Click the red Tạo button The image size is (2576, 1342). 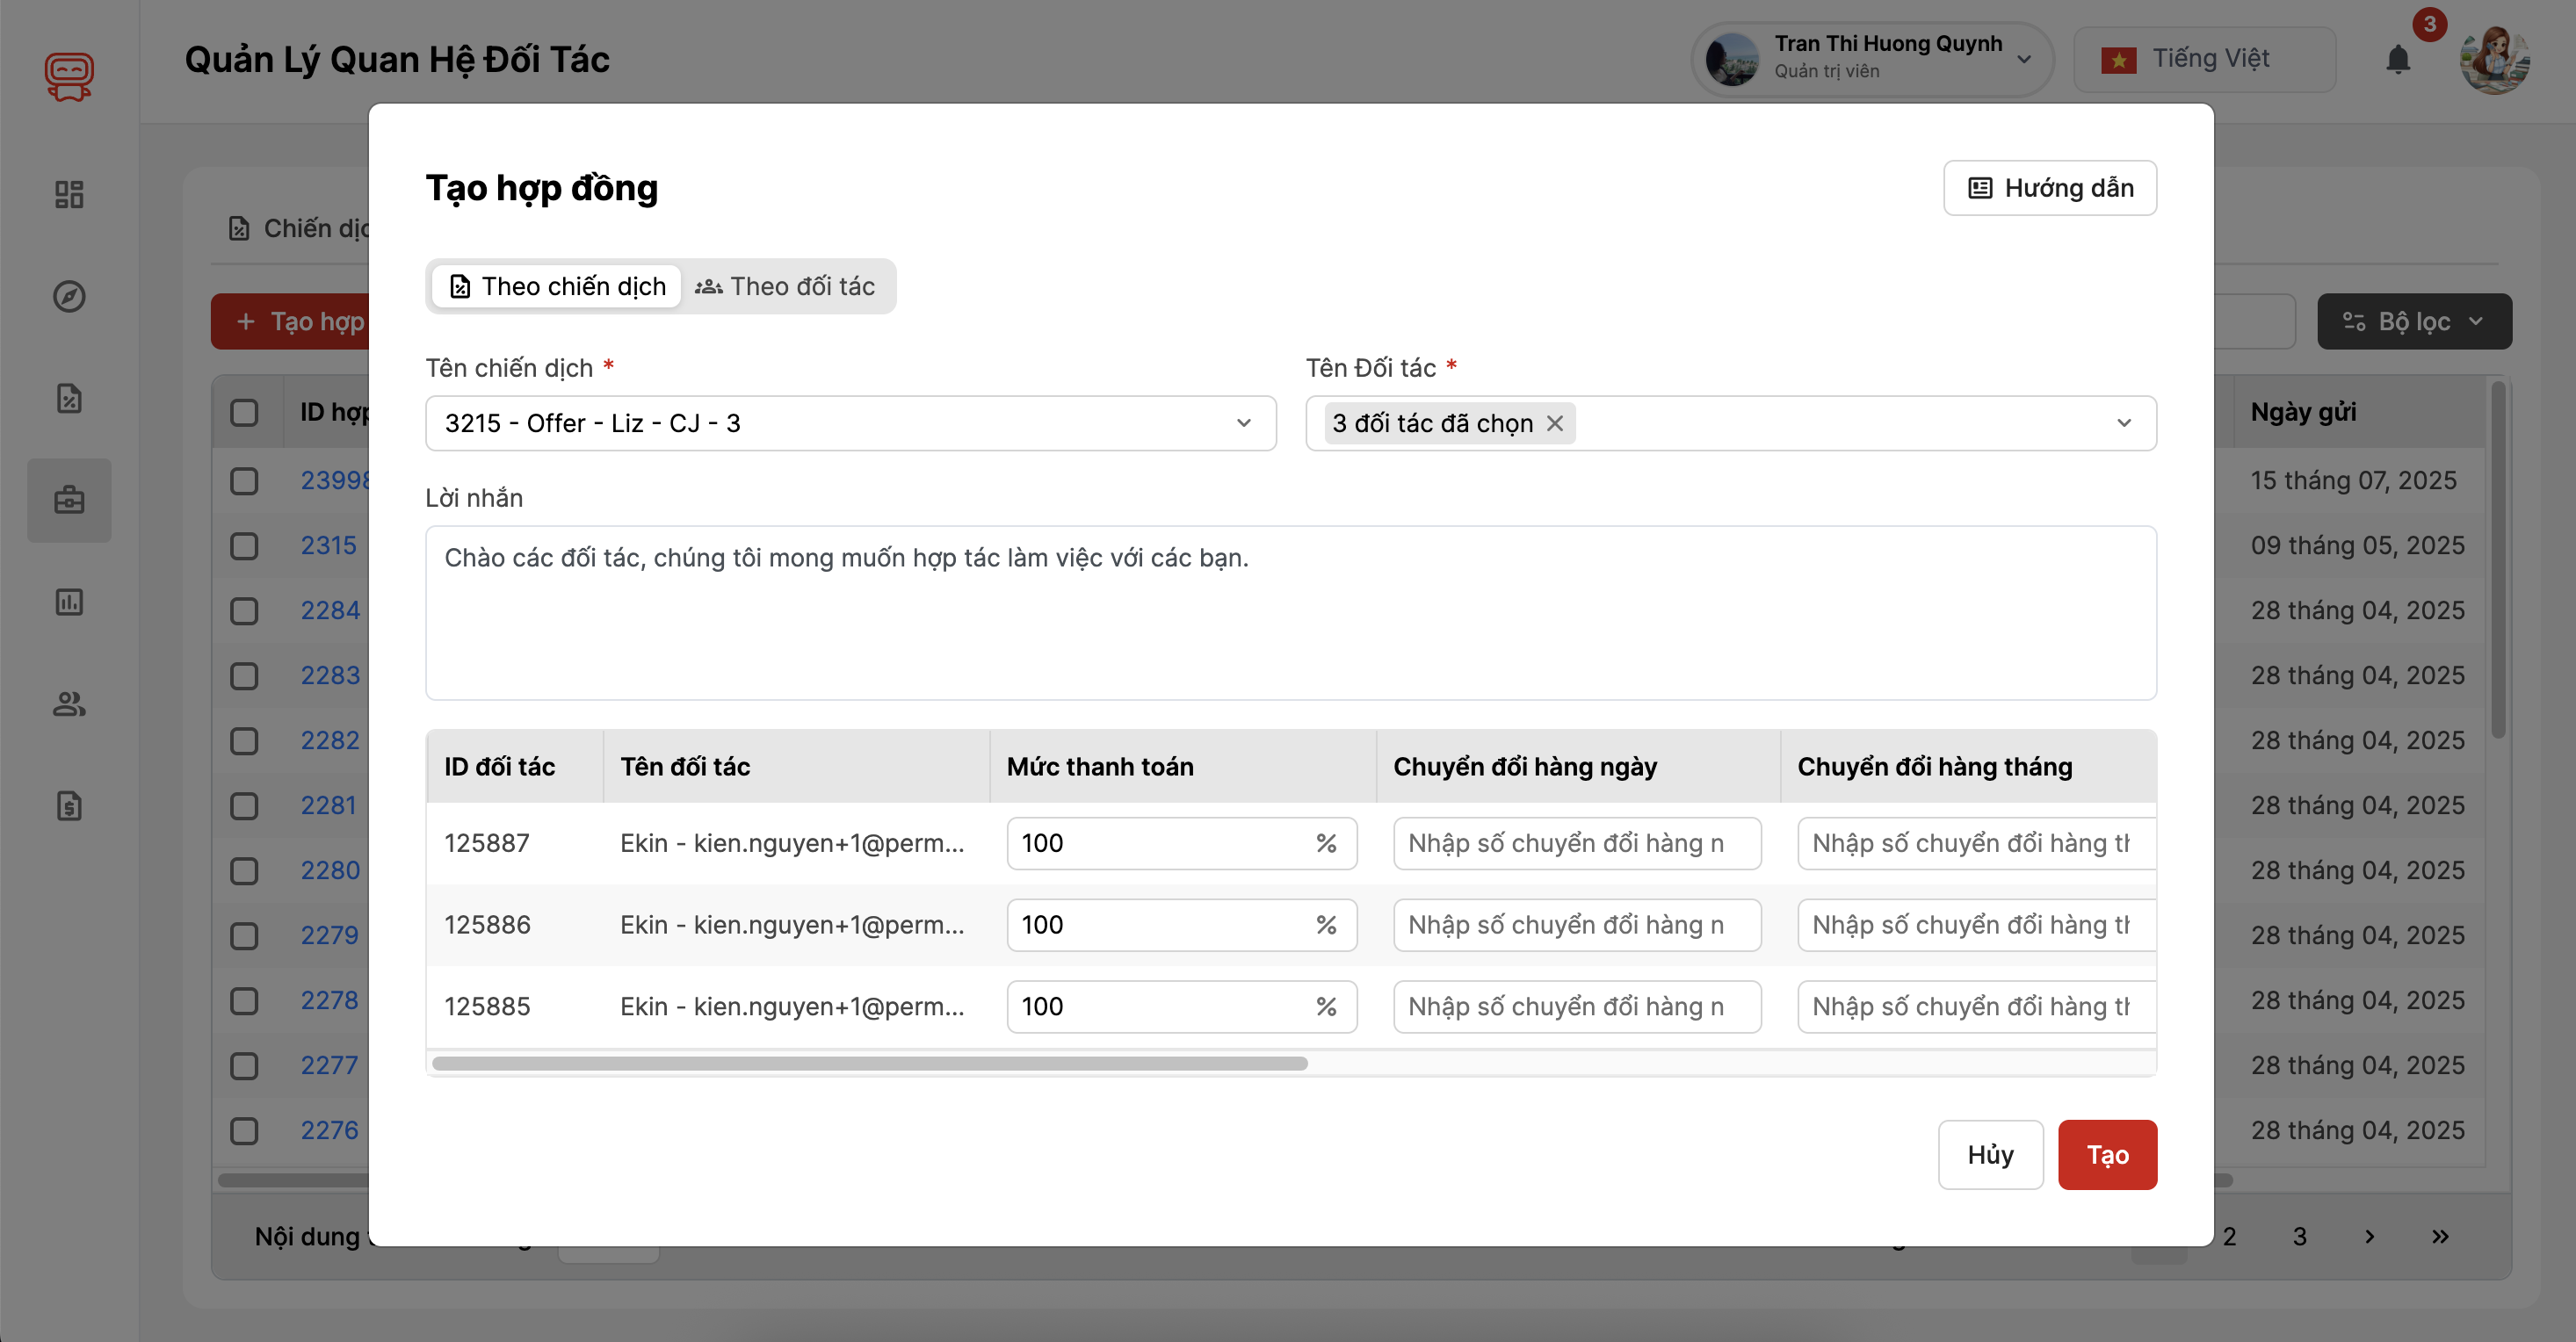(x=2107, y=1155)
